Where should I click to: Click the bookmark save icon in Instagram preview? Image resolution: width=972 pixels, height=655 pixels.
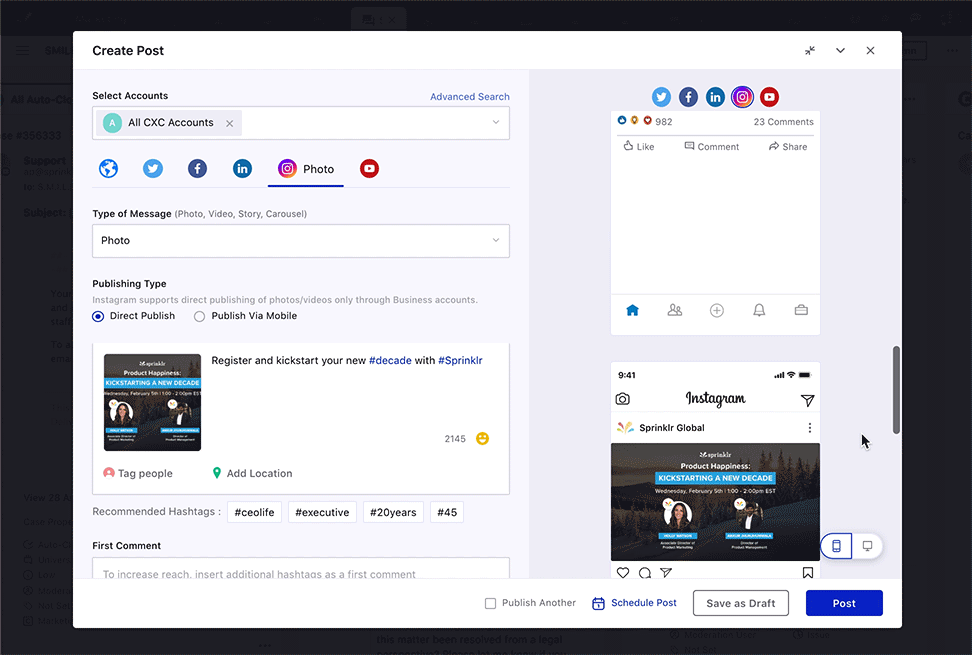coord(808,573)
